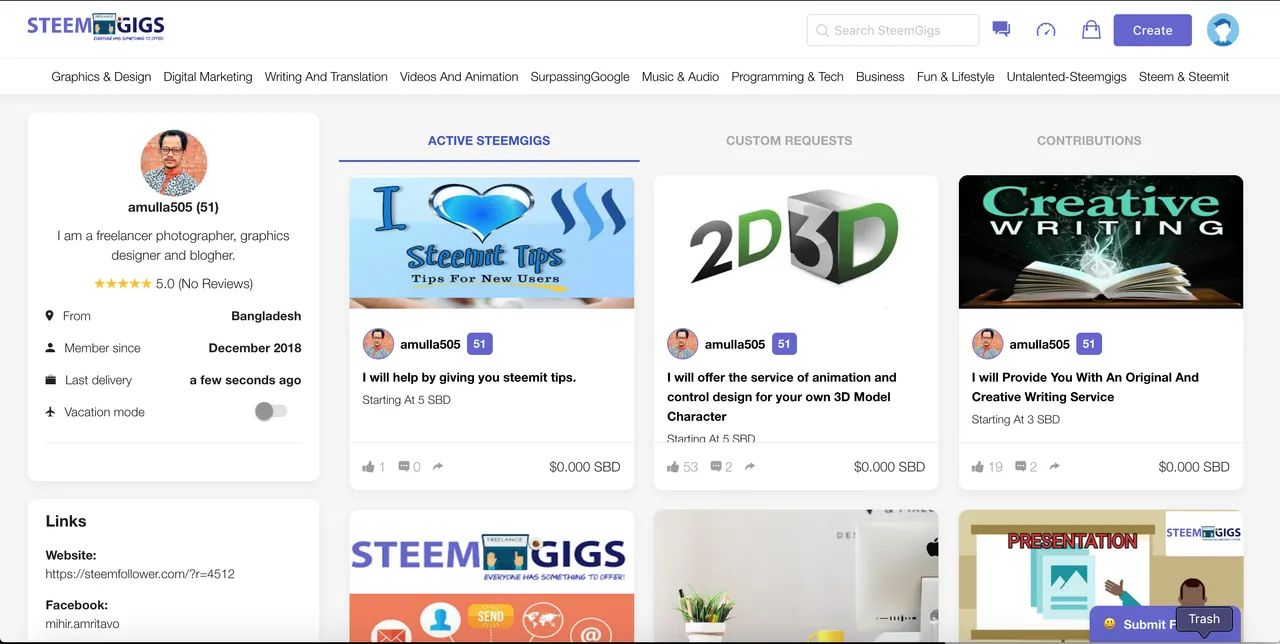The width and height of the screenshot is (1280, 644).
Task: Open the Original And Creative Writing Service title
Action: tap(1085, 387)
